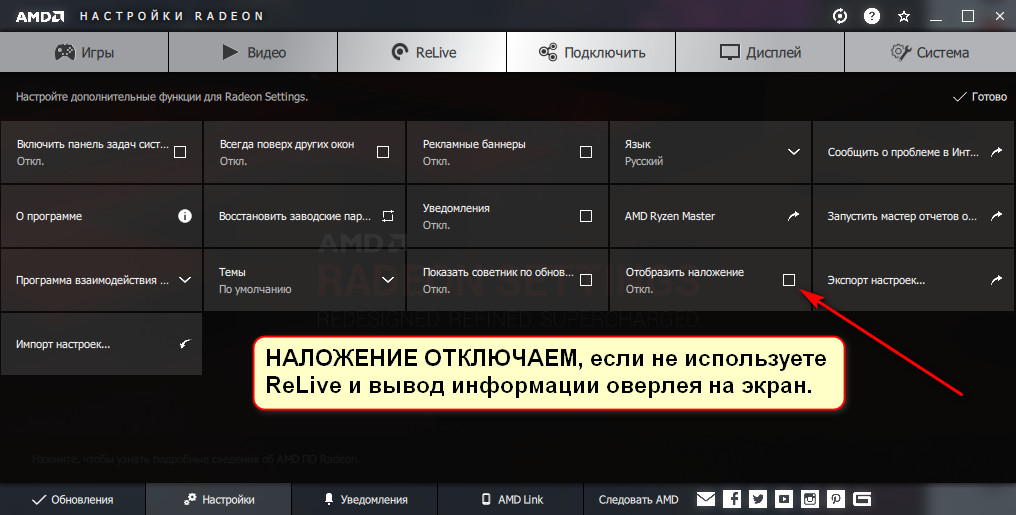Click info icon on О программе tile
Viewport: 1016px width, 515px height.
coord(185,216)
